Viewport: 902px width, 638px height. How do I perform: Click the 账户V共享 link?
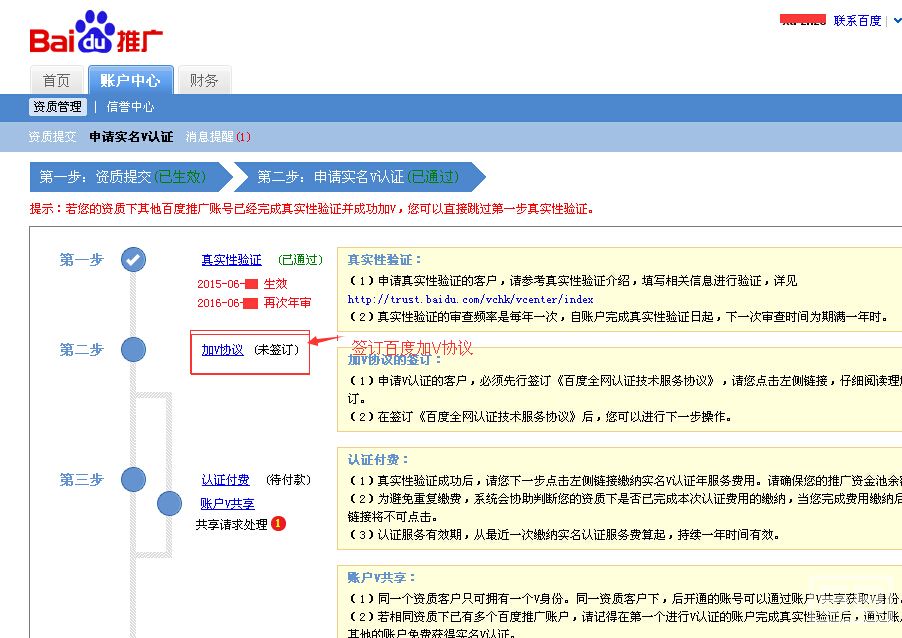click(x=227, y=504)
